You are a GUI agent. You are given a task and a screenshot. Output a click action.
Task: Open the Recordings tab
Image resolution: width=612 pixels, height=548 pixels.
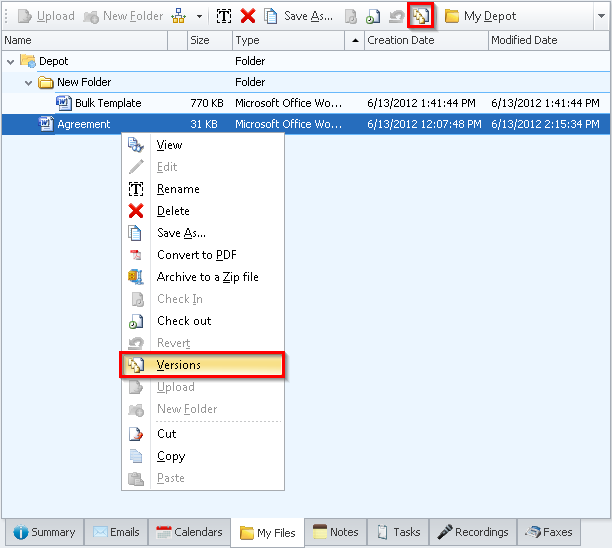click(x=473, y=532)
